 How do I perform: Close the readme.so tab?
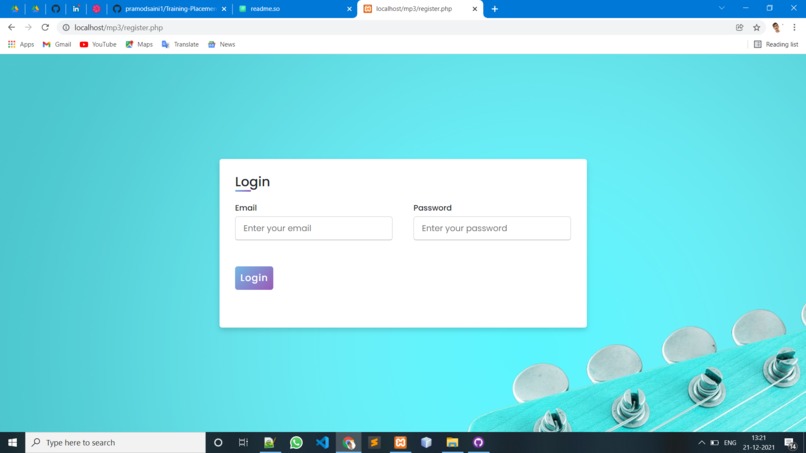349,9
